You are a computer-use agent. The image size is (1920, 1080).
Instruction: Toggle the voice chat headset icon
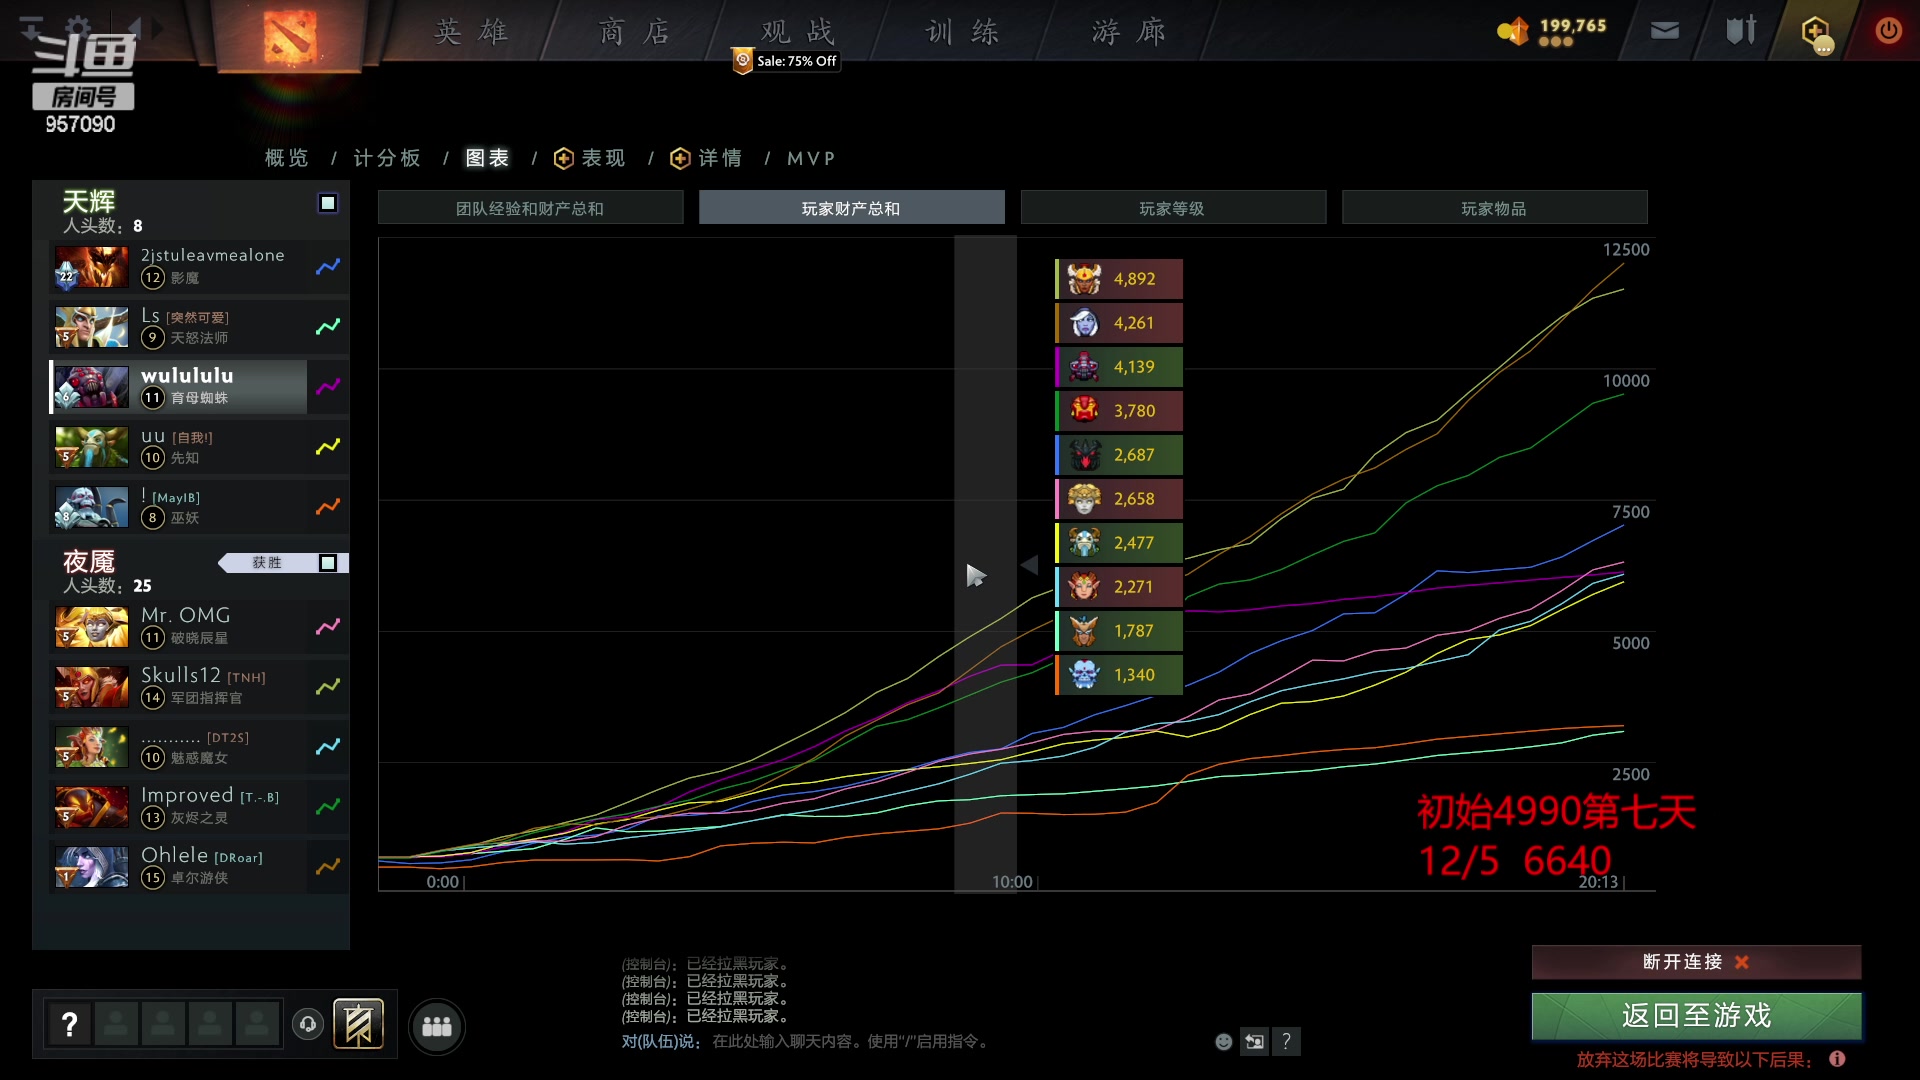(307, 1025)
